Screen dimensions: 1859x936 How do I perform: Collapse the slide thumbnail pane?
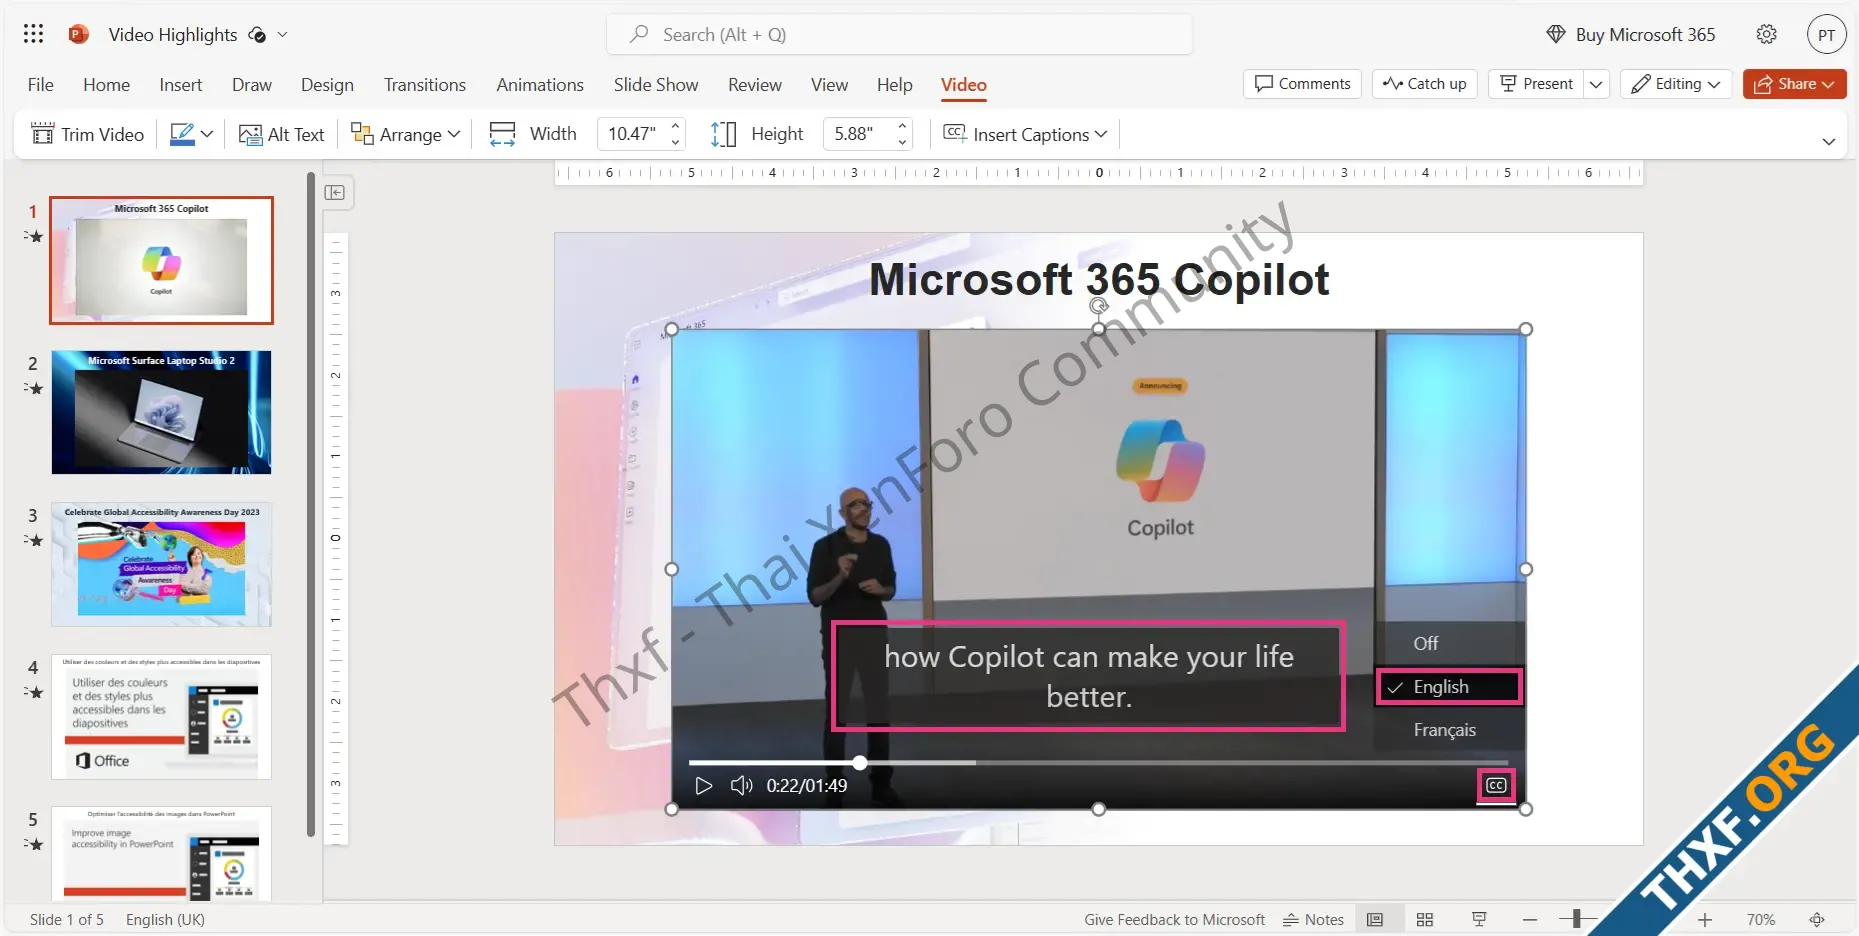click(x=335, y=192)
